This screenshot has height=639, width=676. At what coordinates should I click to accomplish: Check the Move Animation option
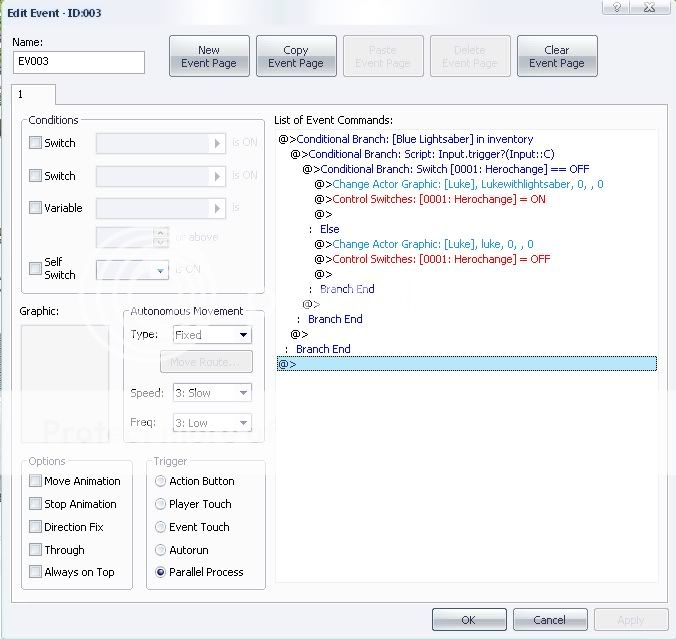pyautogui.click(x=36, y=481)
